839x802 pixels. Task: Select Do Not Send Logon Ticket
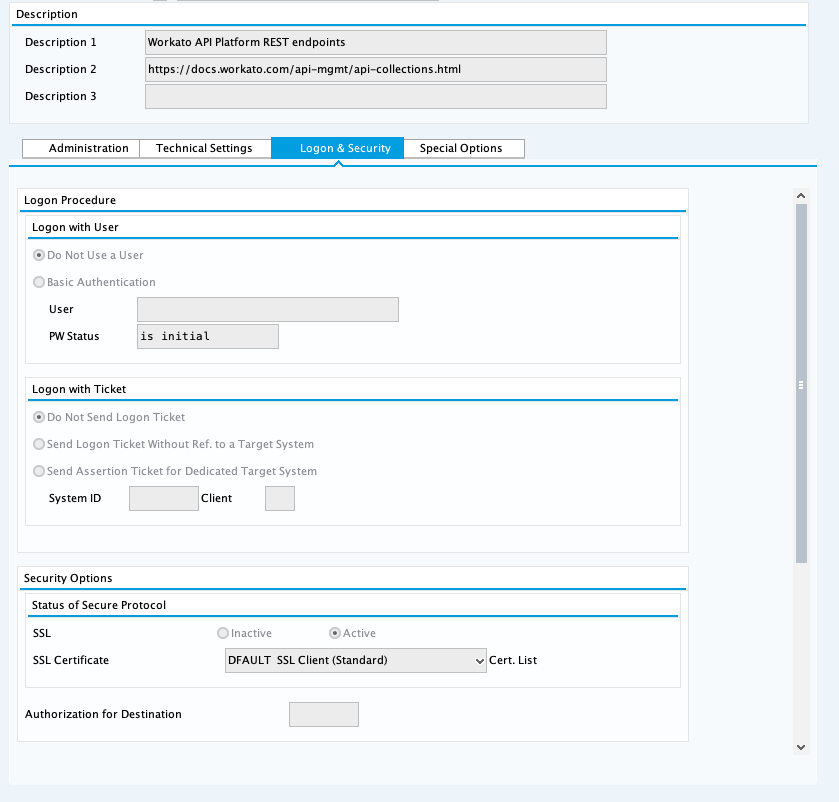[x=38, y=417]
